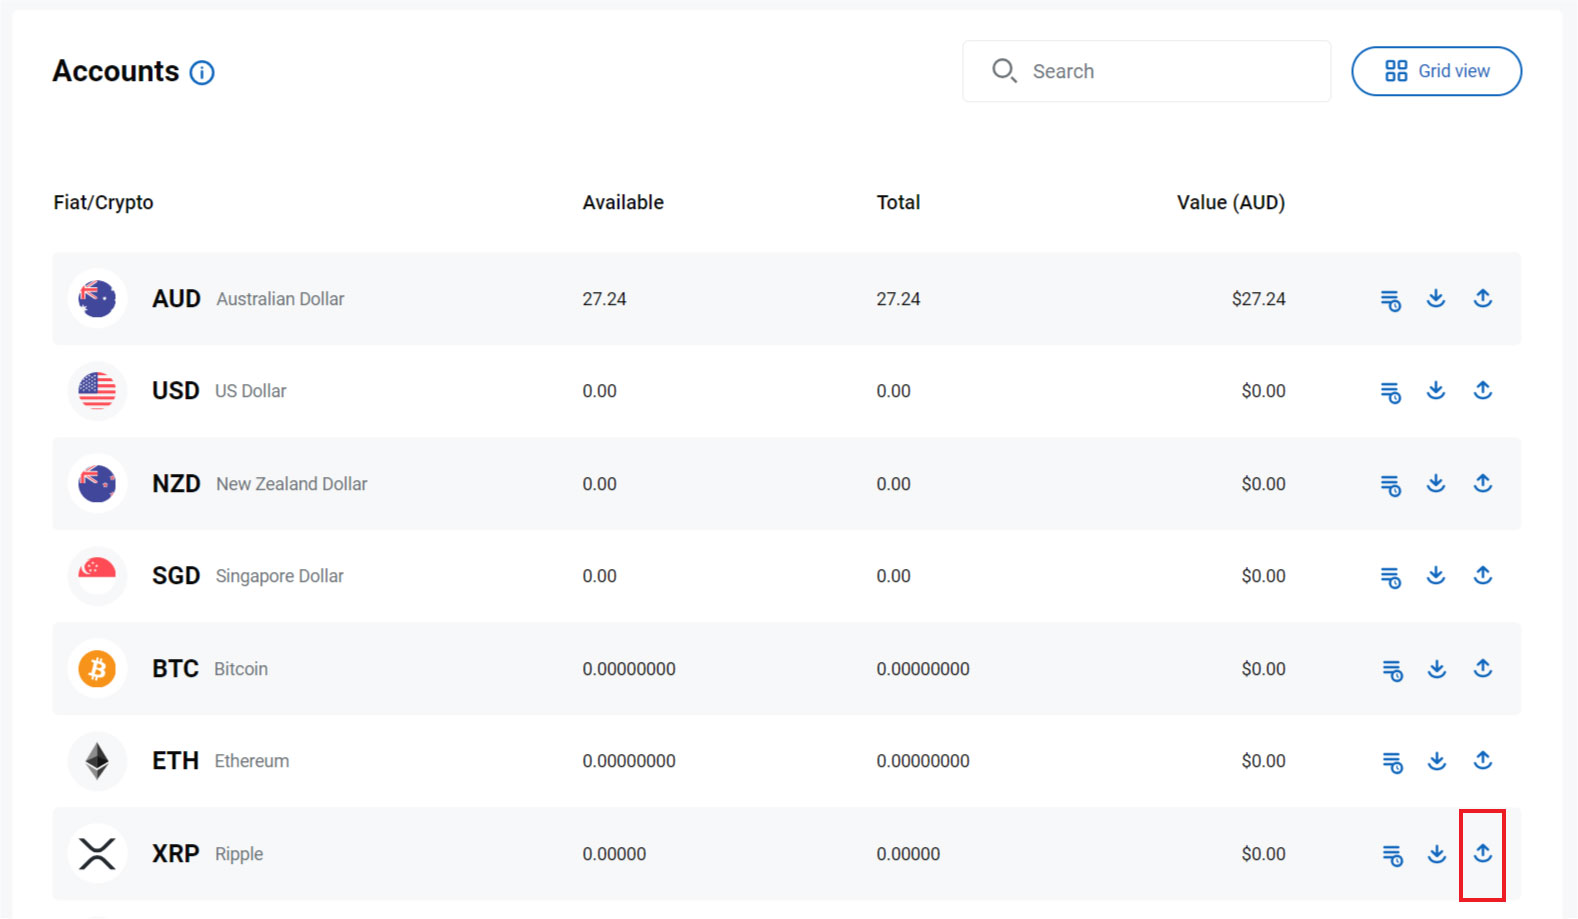Click the USD deposit icon
1578x919 pixels.
tap(1436, 390)
